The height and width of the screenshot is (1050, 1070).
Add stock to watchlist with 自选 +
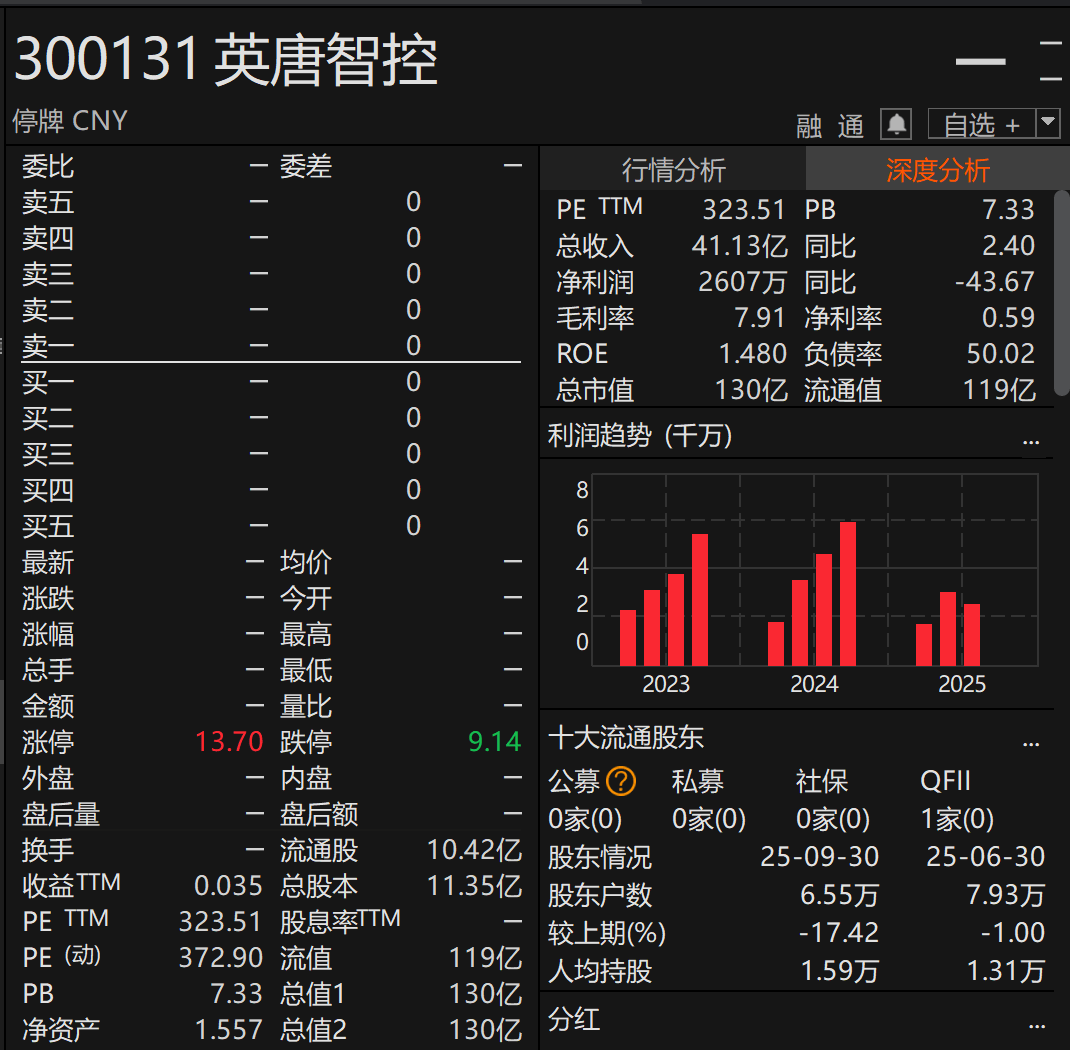coord(981,125)
